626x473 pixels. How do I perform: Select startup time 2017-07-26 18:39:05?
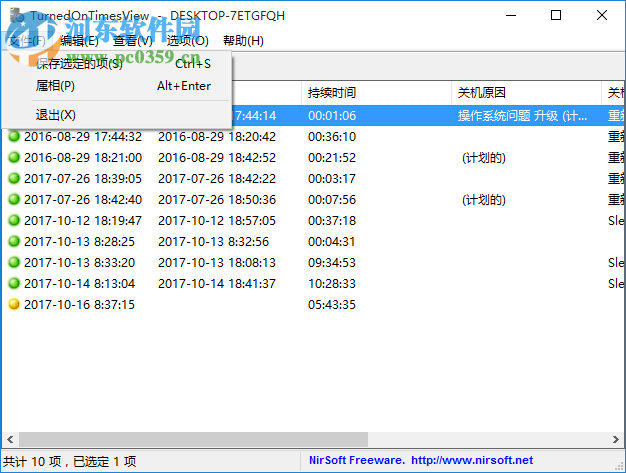point(83,179)
